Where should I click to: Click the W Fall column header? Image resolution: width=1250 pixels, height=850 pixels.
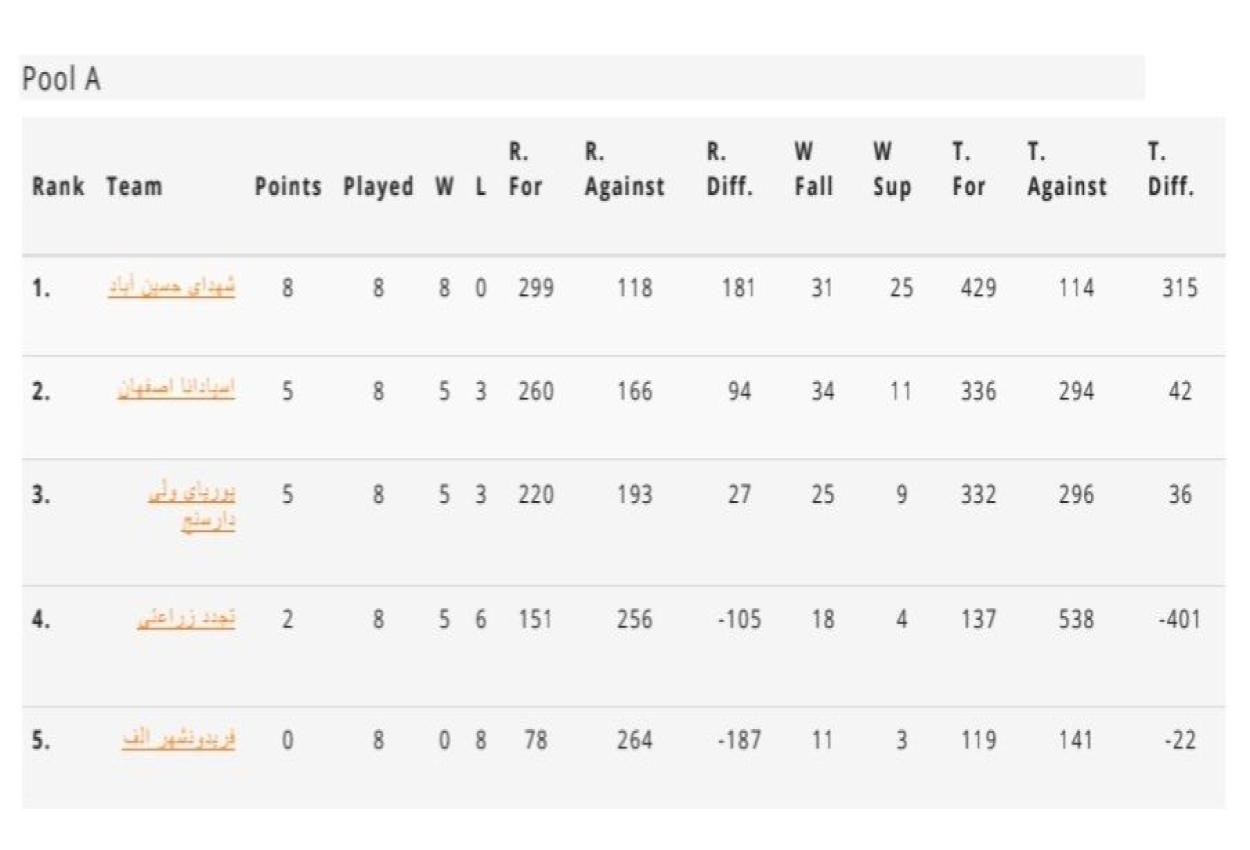click(x=813, y=170)
